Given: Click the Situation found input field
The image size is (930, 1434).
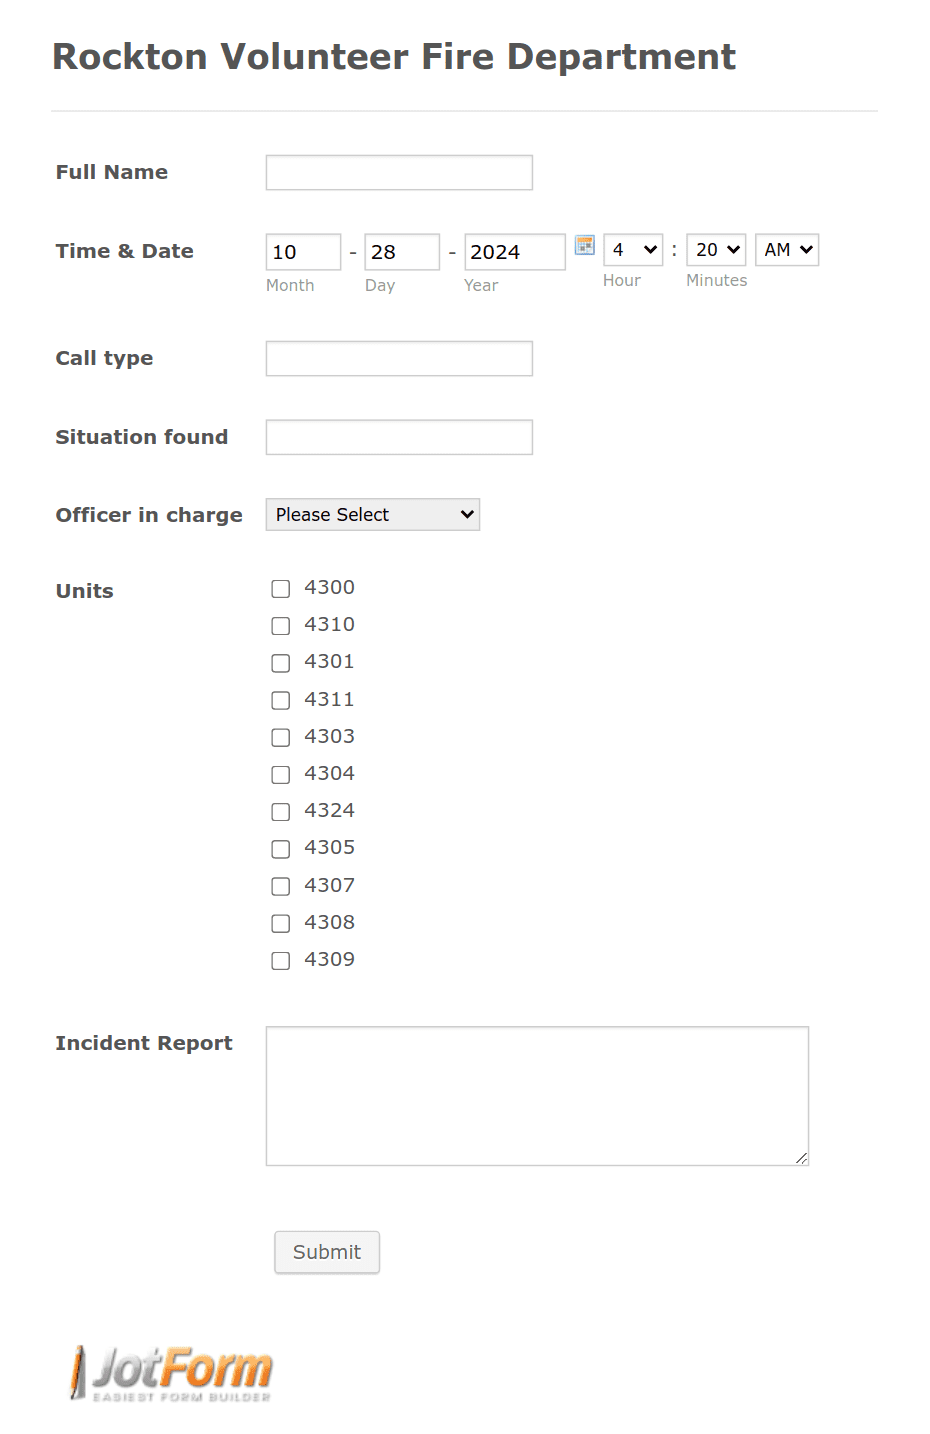Looking at the screenshot, I should click(398, 437).
